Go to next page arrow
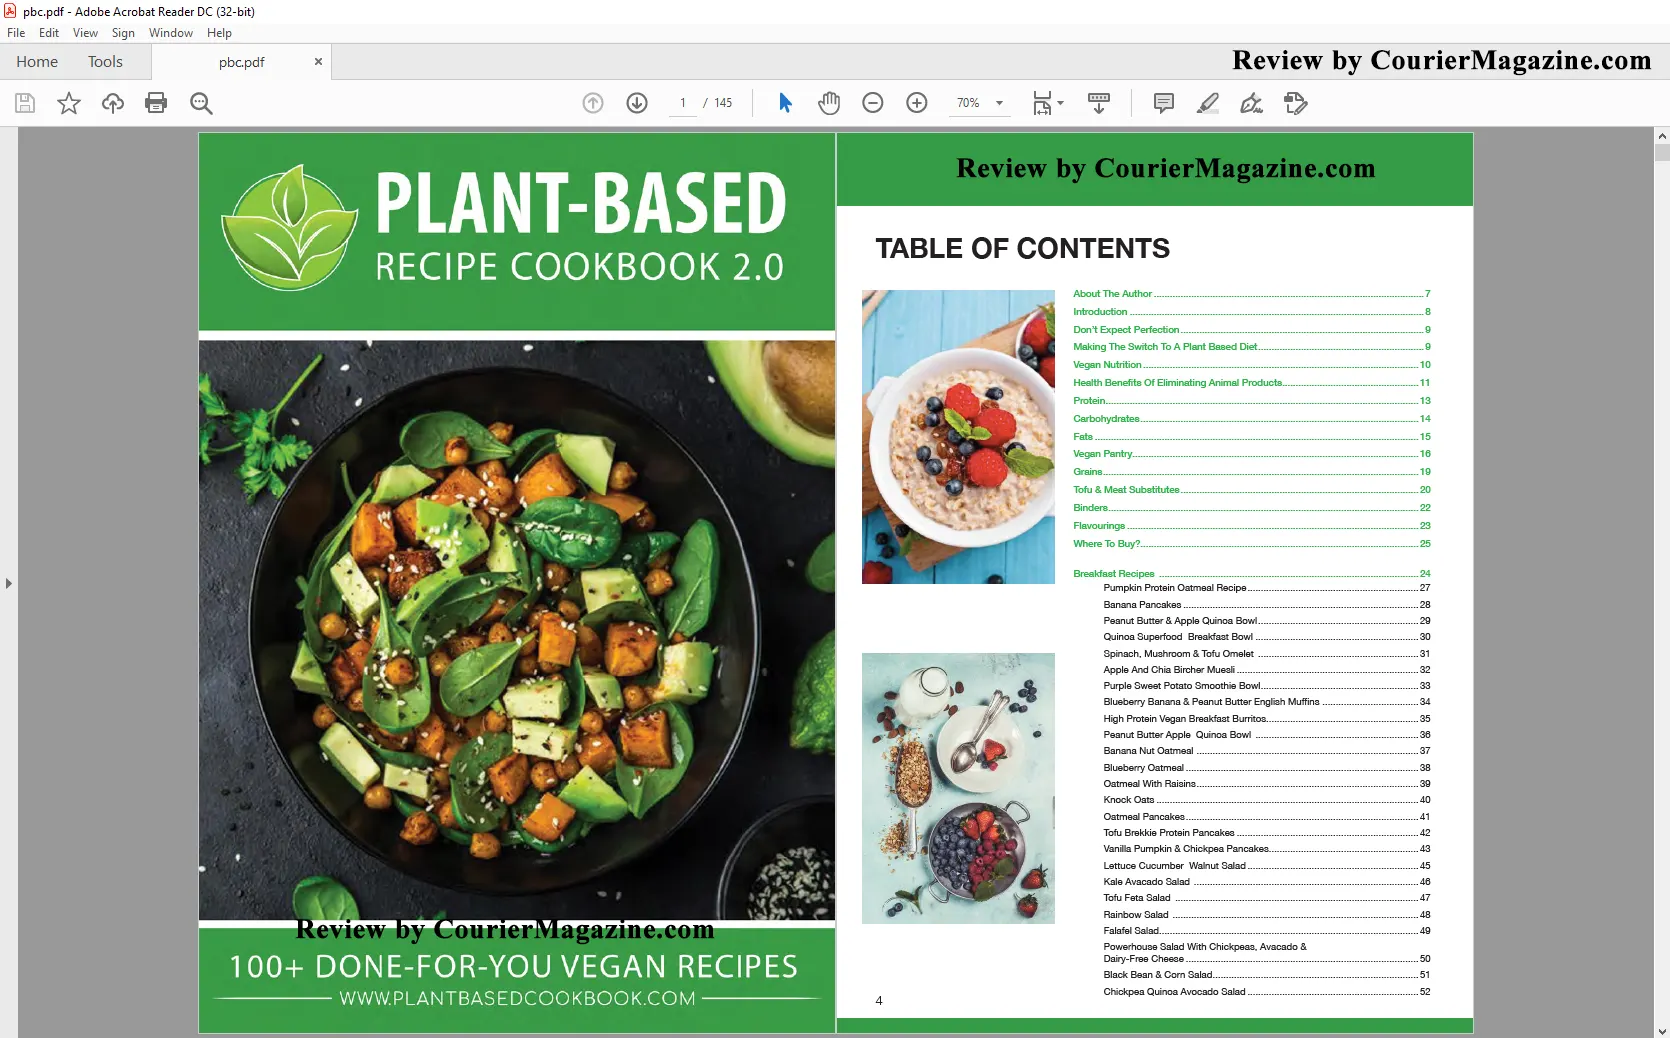The height and width of the screenshot is (1038, 1670). pyautogui.click(x=637, y=103)
